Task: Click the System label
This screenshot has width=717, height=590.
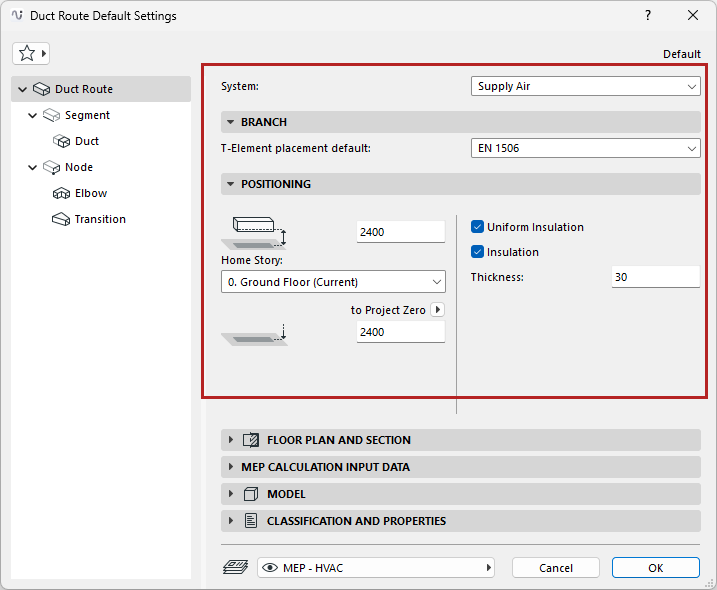Action: [240, 86]
